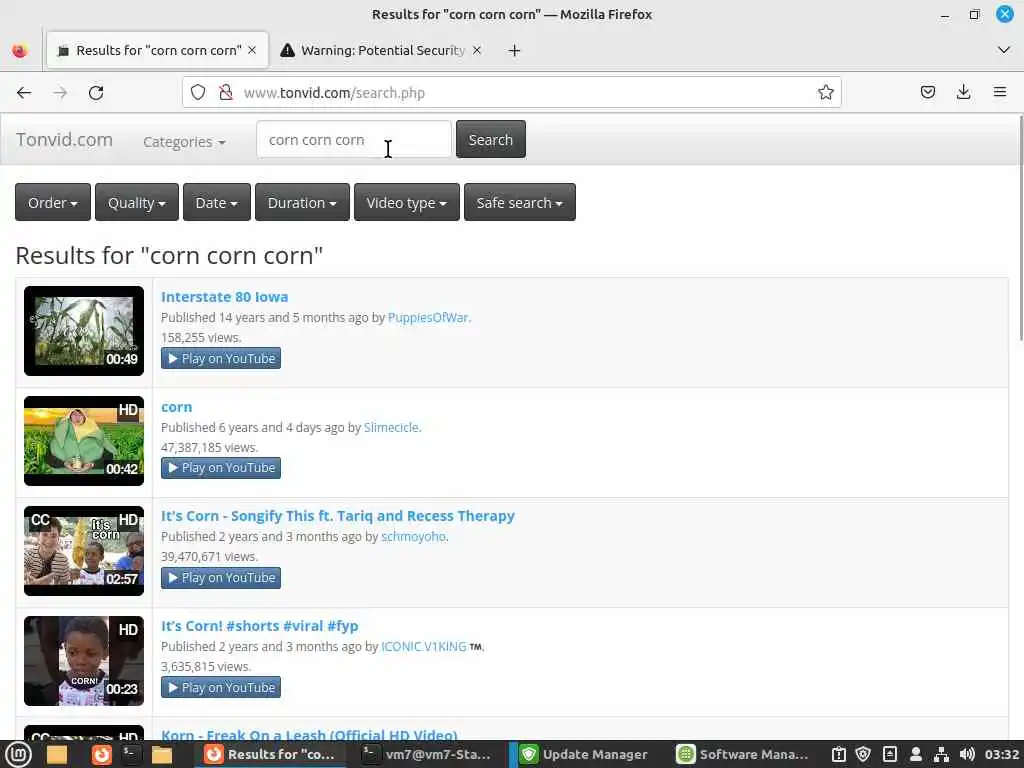The height and width of the screenshot is (768, 1024).
Task: Play It's Corn Songify on YouTube
Action: point(221,577)
